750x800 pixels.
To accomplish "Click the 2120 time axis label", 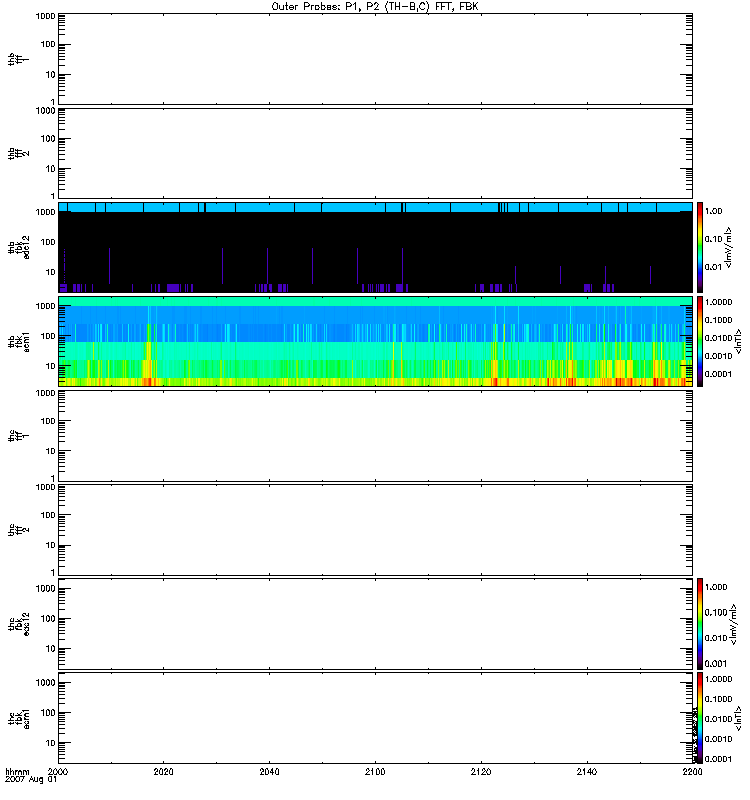I will click(x=481, y=773).
